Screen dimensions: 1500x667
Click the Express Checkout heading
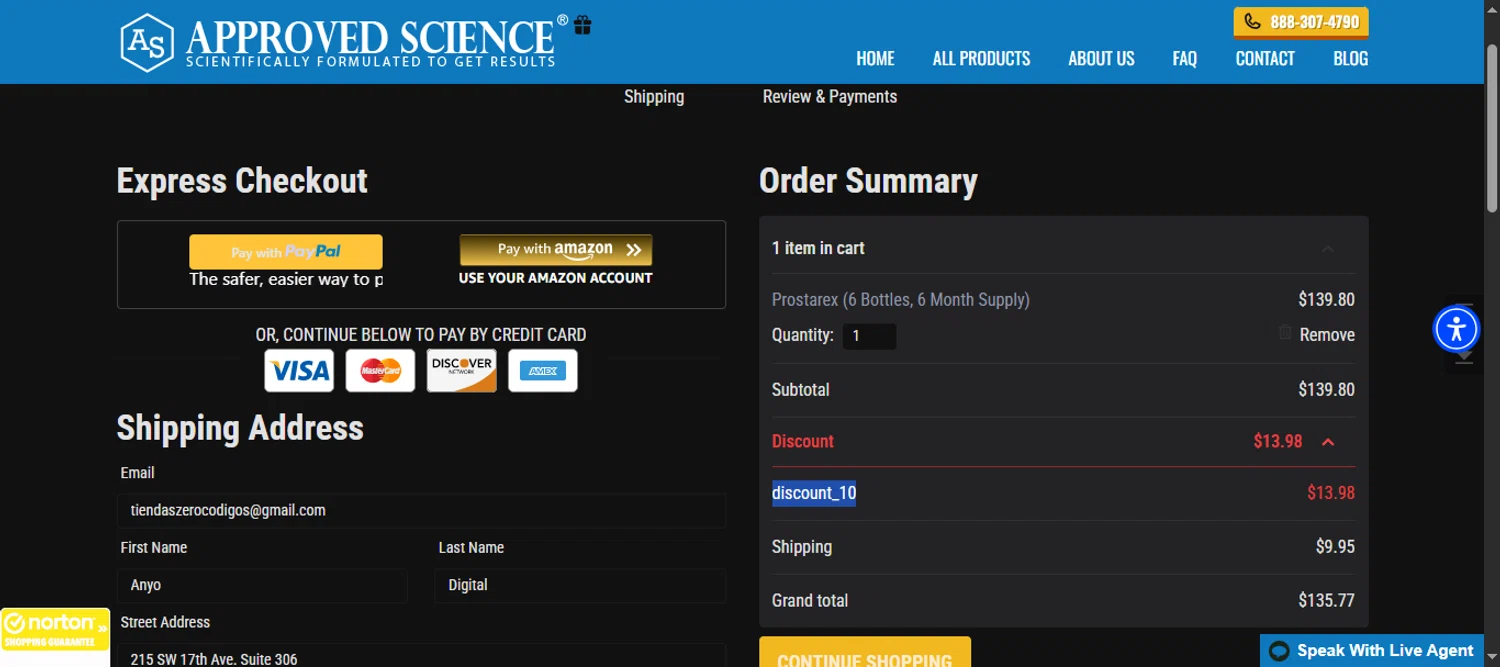[242, 181]
